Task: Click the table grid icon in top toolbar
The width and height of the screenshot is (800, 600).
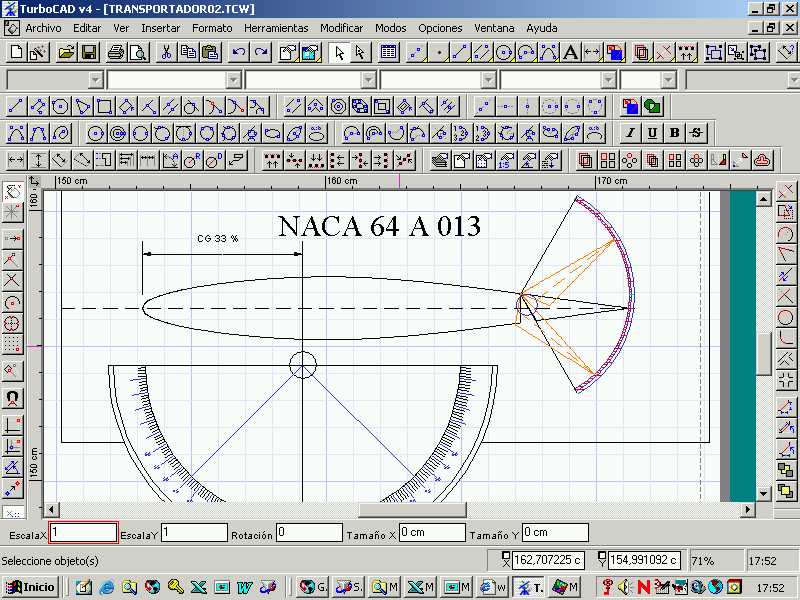Action: (x=388, y=52)
